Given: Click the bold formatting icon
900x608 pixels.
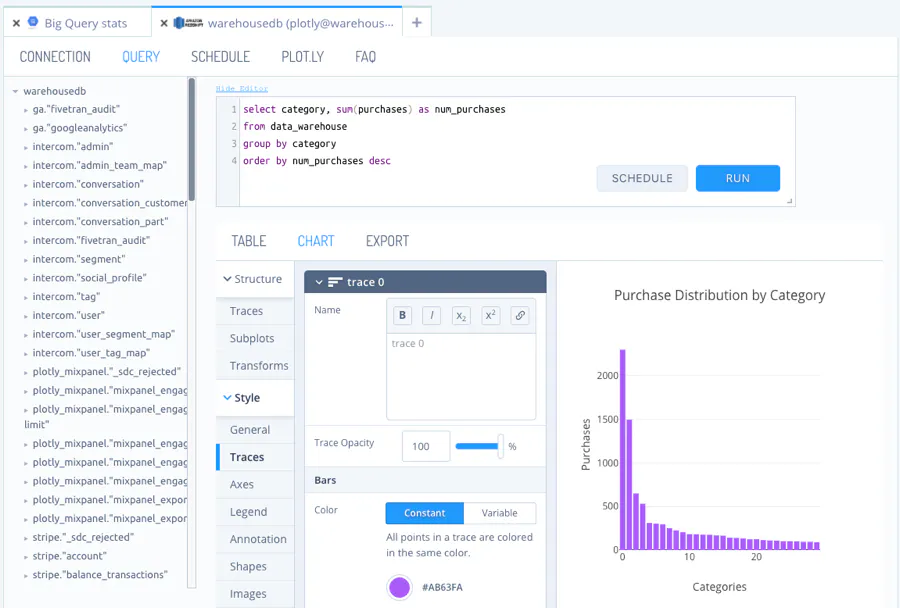Looking at the screenshot, I should tap(402, 315).
